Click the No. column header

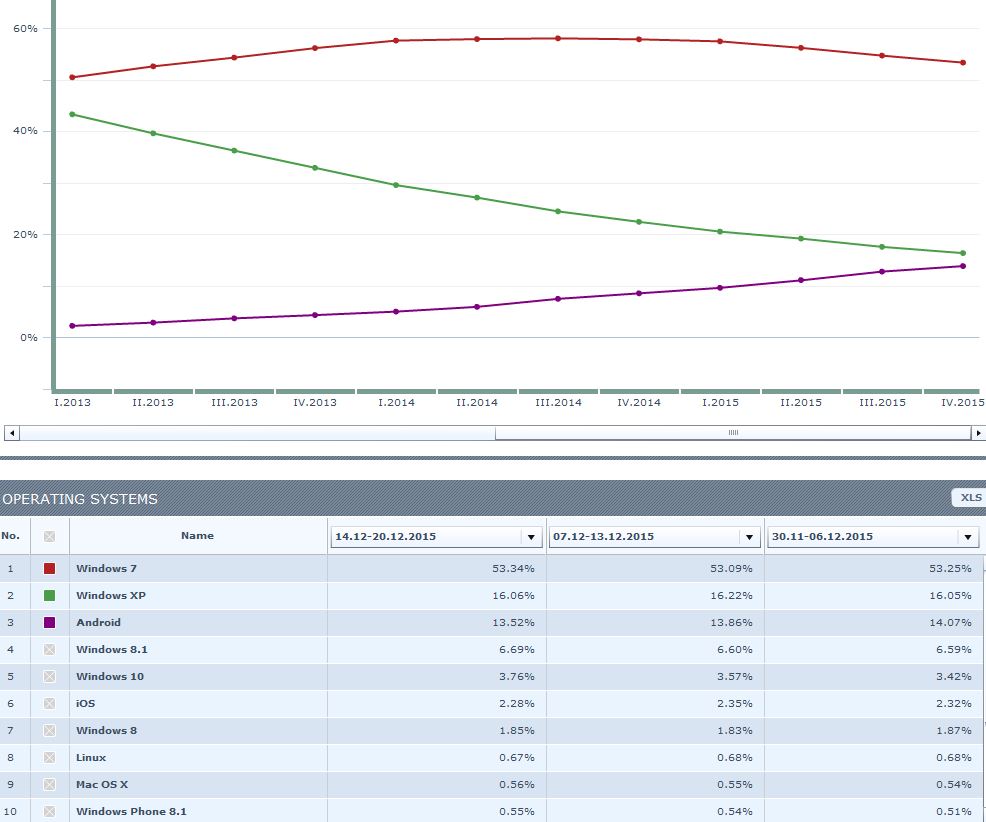(x=12, y=536)
